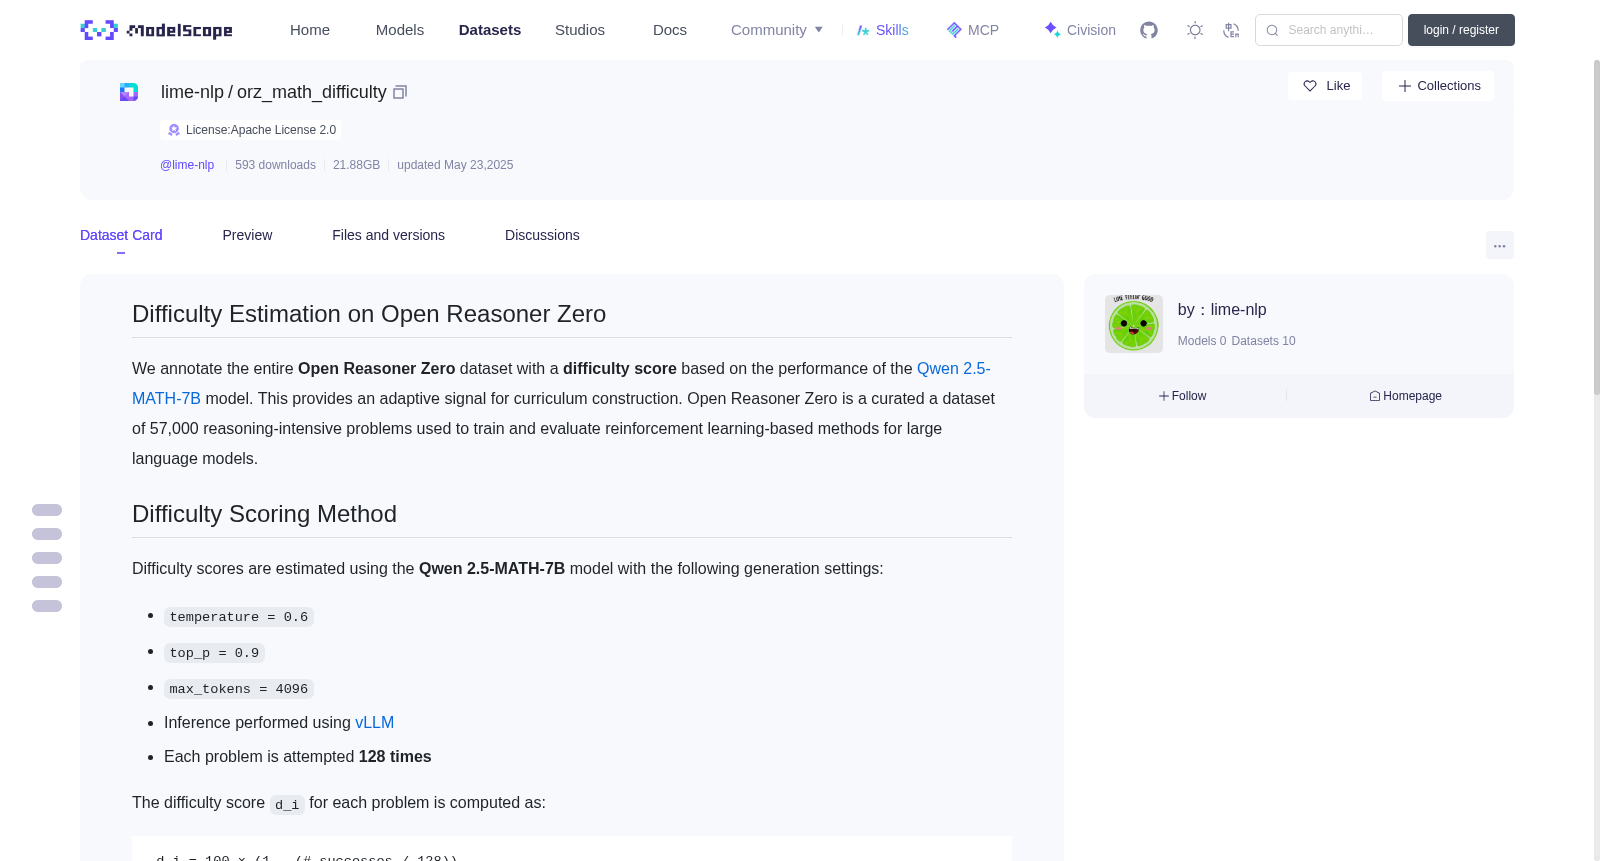
Task: Click the dataset avatar icon beside lime-nlp
Action: [x=129, y=92]
